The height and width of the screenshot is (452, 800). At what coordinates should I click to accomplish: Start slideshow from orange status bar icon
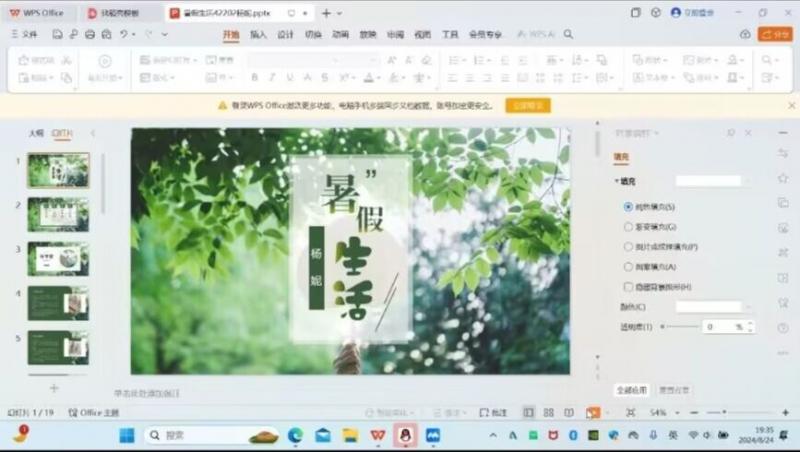tap(593, 412)
